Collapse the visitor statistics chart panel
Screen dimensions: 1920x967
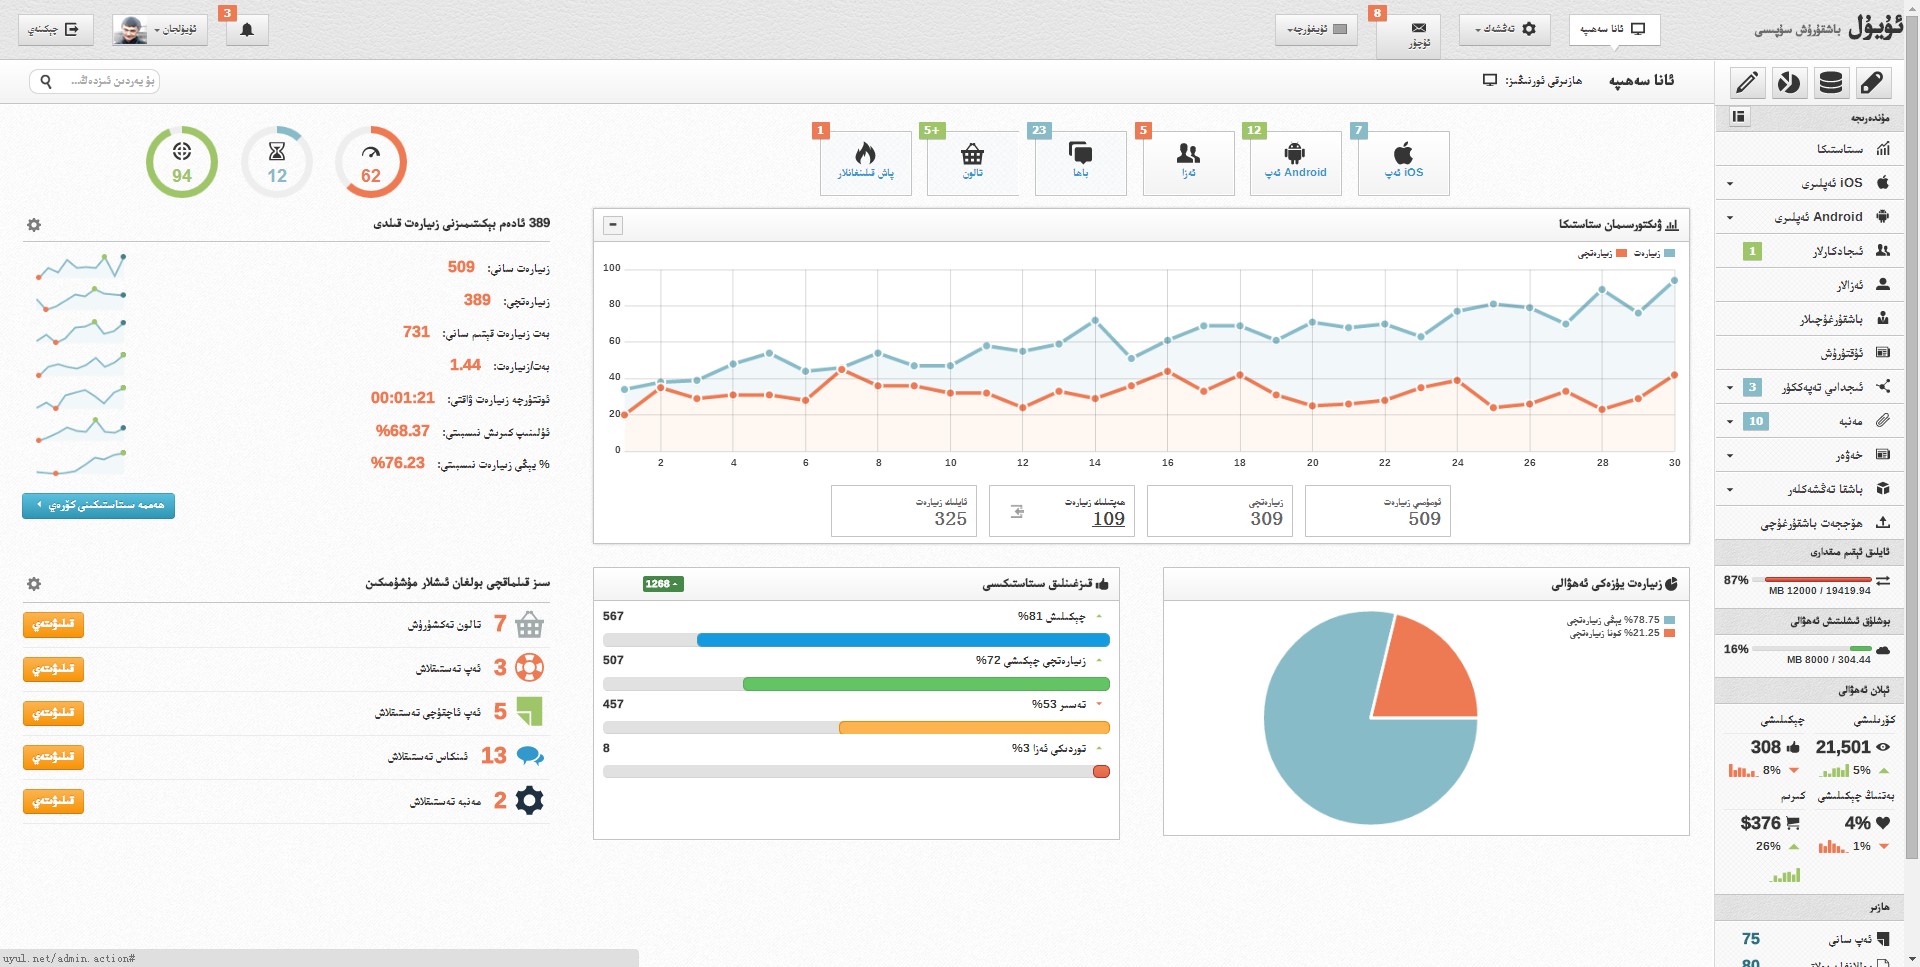click(614, 225)
